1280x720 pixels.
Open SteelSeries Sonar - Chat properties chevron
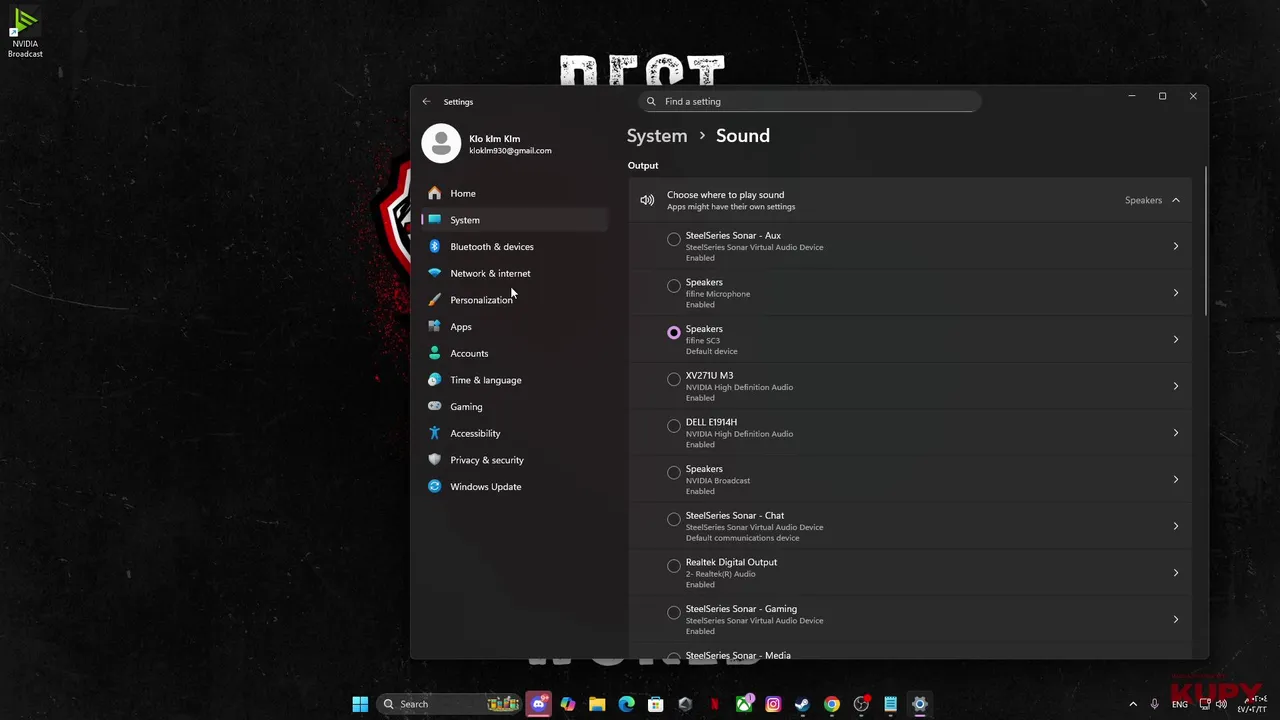point(1176,526)
